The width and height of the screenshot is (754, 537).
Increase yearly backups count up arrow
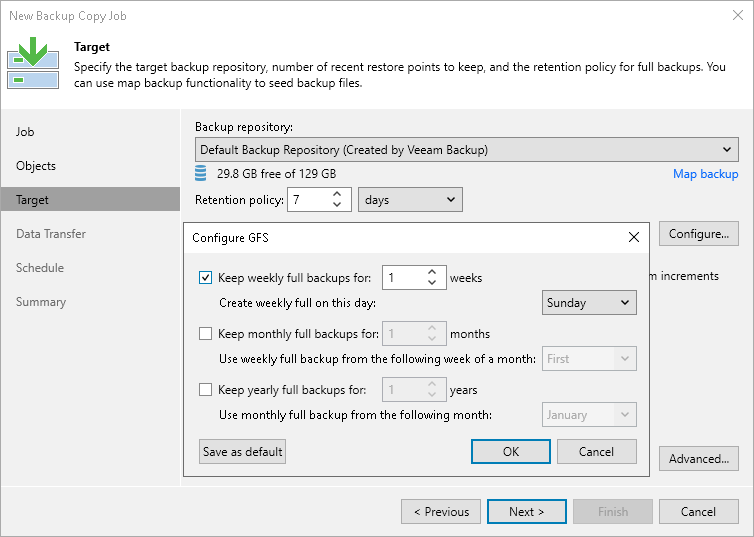click(432, 384)
